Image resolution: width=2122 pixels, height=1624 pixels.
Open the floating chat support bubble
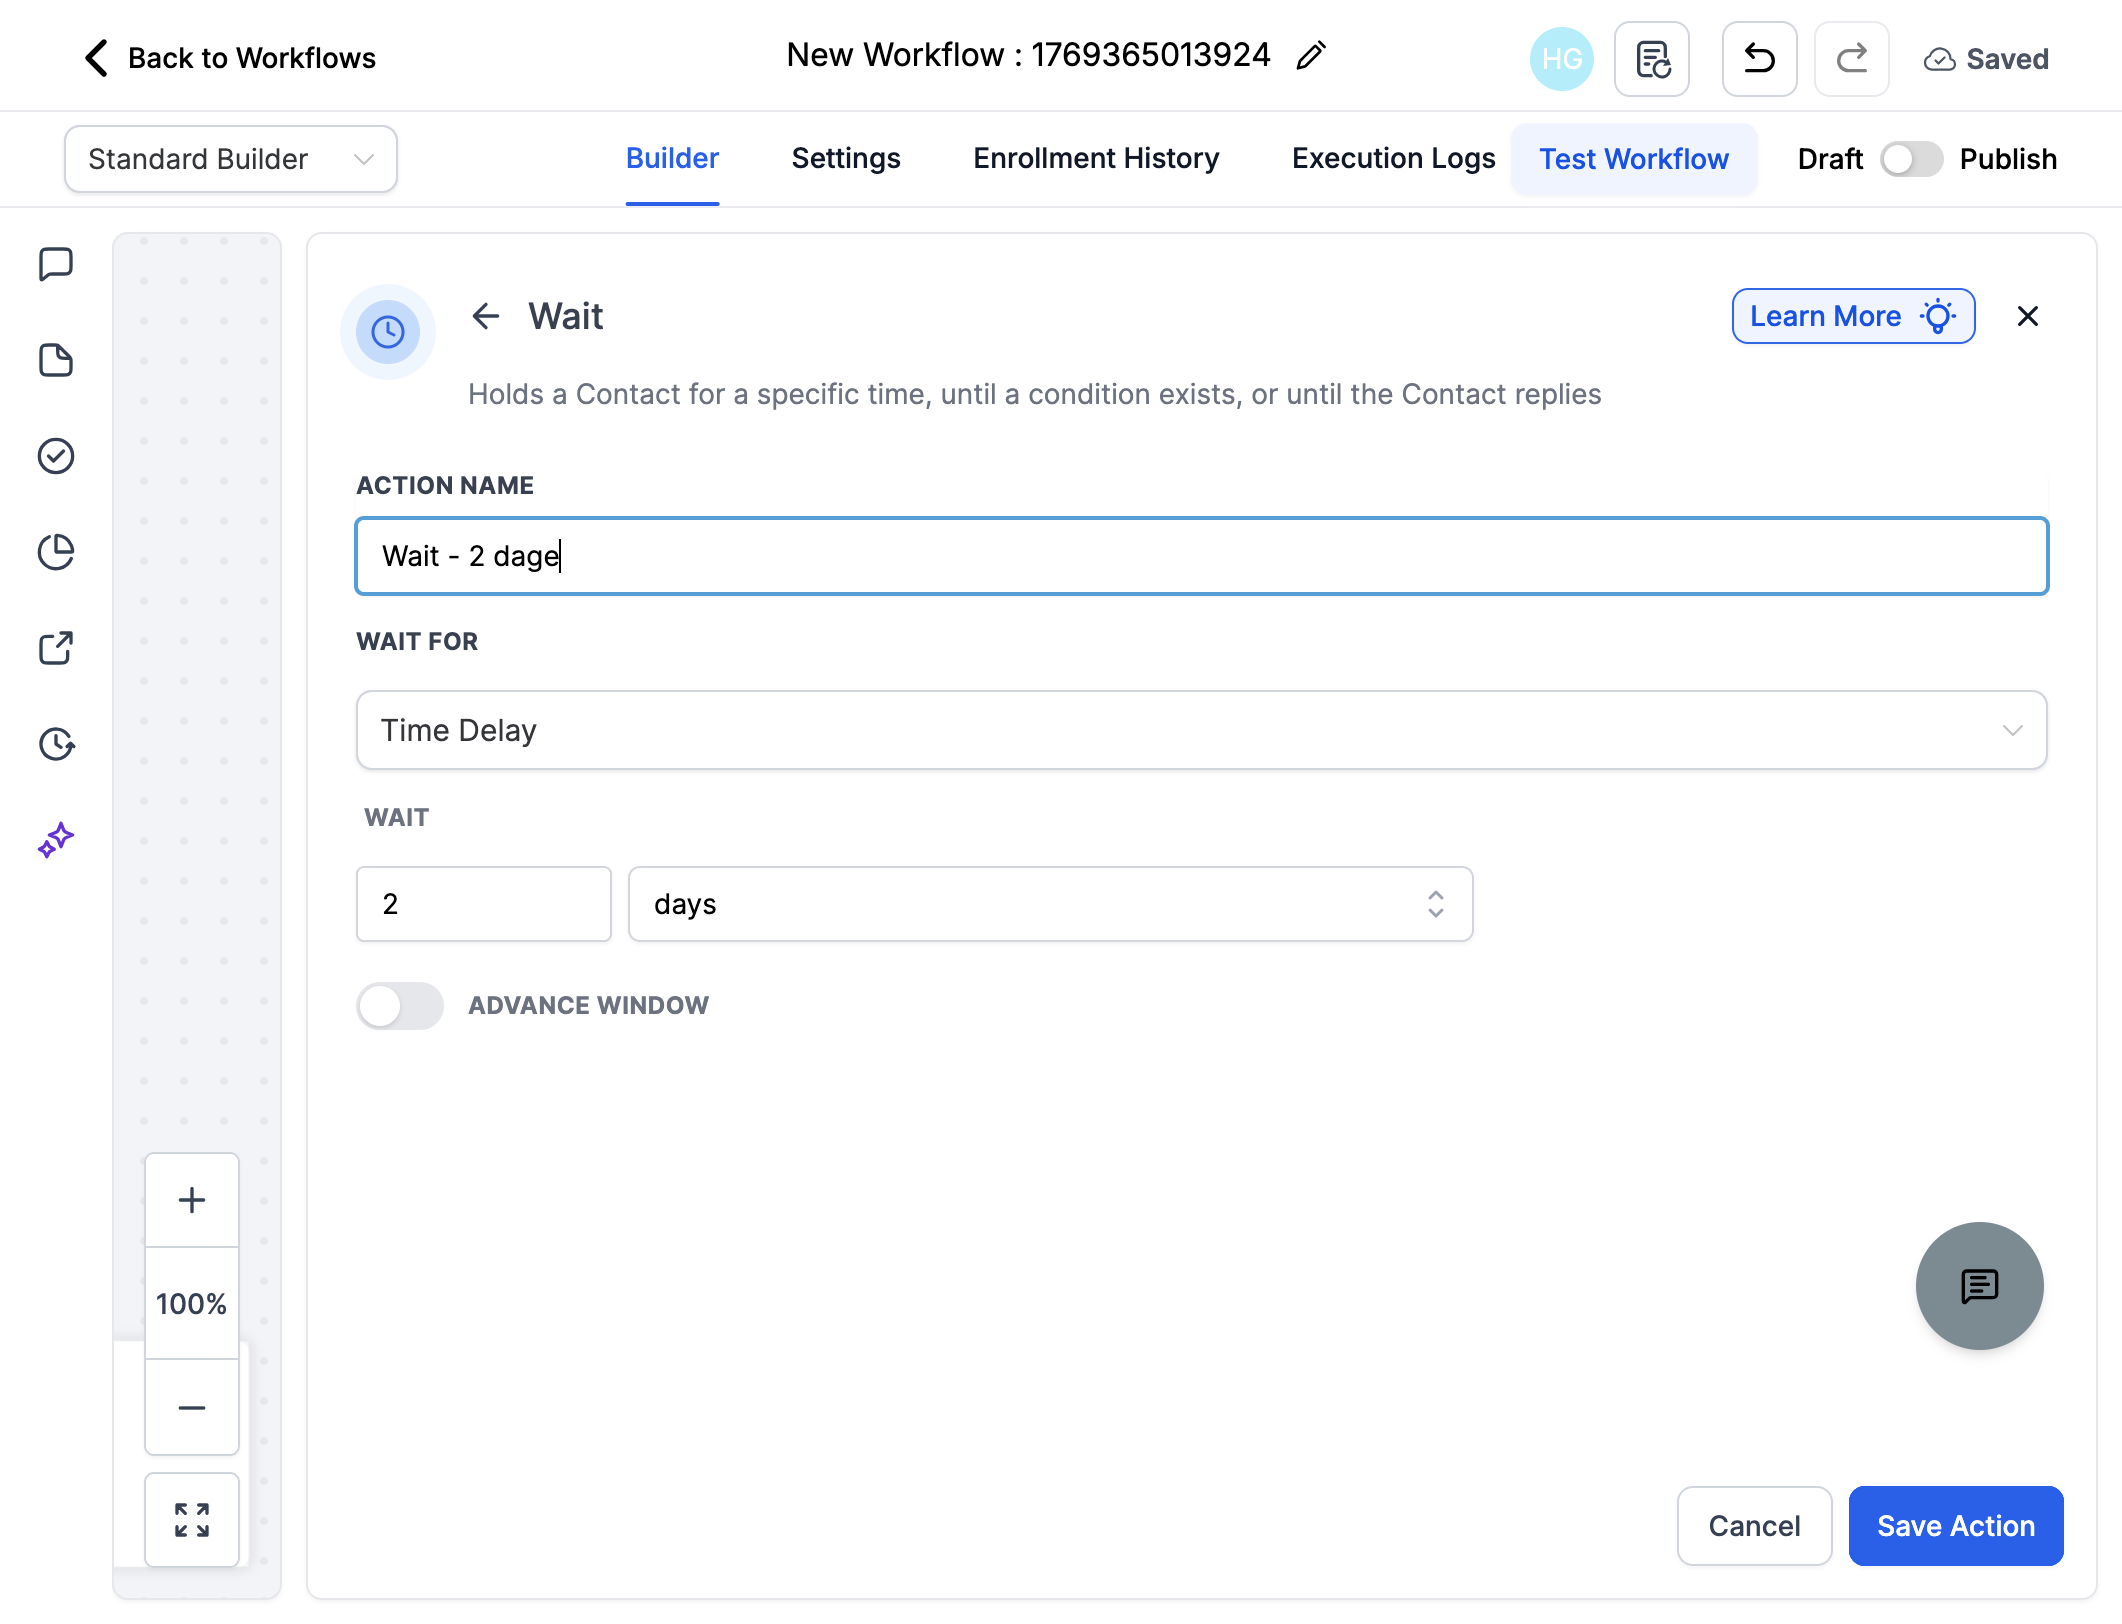(1979, 1286)
